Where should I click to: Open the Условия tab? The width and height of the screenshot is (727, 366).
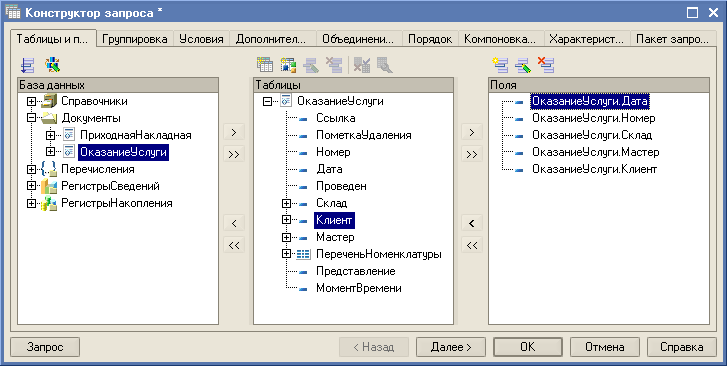[x=201, y=39]
